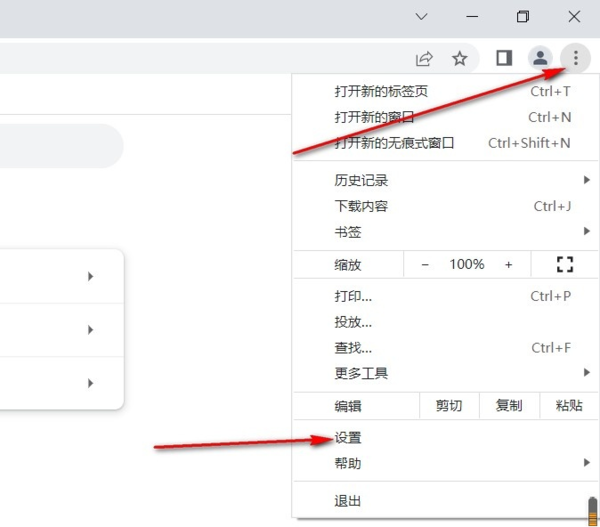Click the three-dot Chrome menu icon

[576, 58]
